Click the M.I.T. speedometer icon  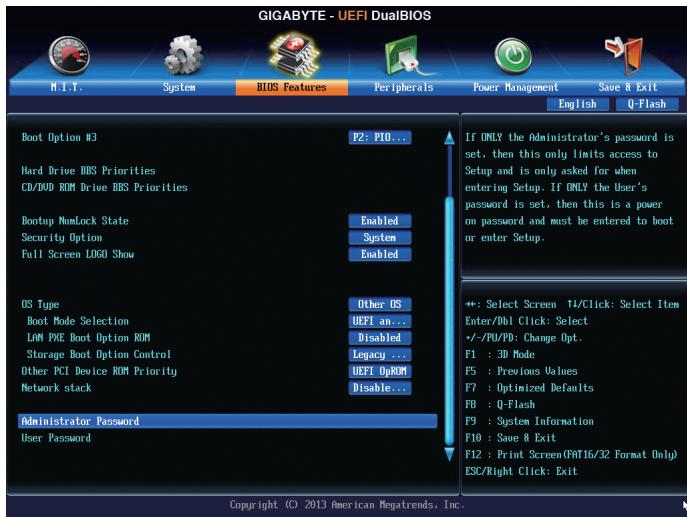[x=69, y=55]
